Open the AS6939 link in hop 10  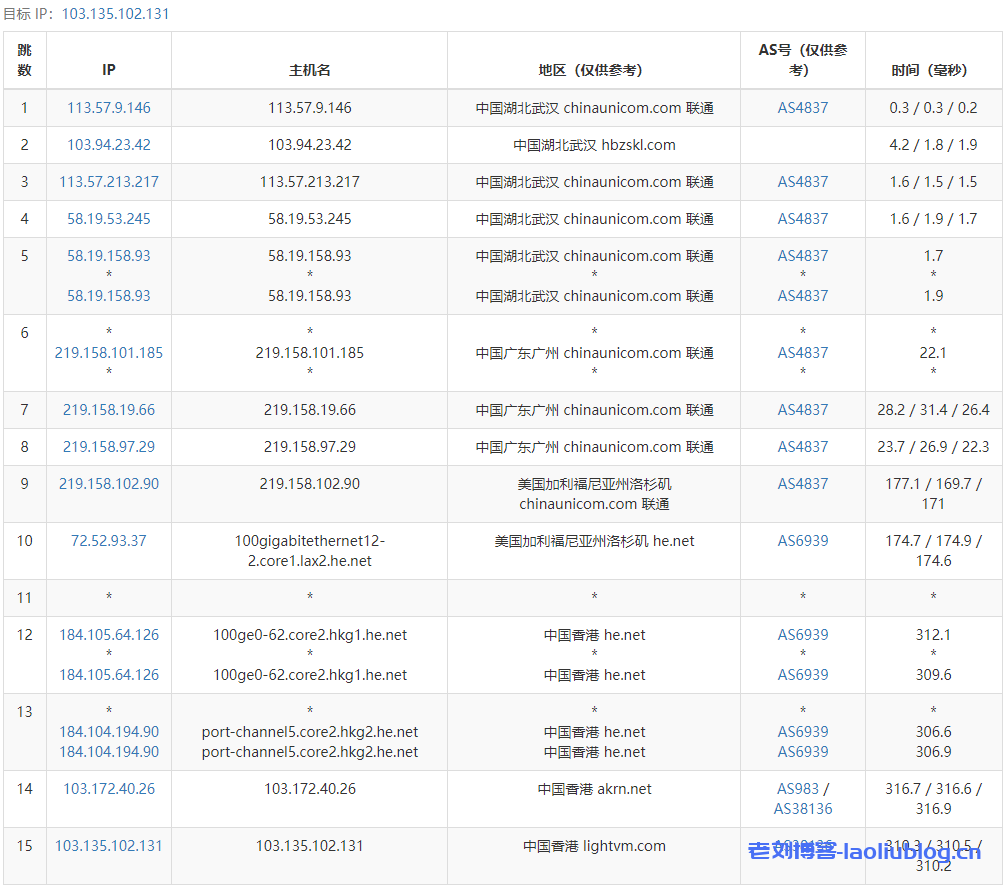pos(803,541)
